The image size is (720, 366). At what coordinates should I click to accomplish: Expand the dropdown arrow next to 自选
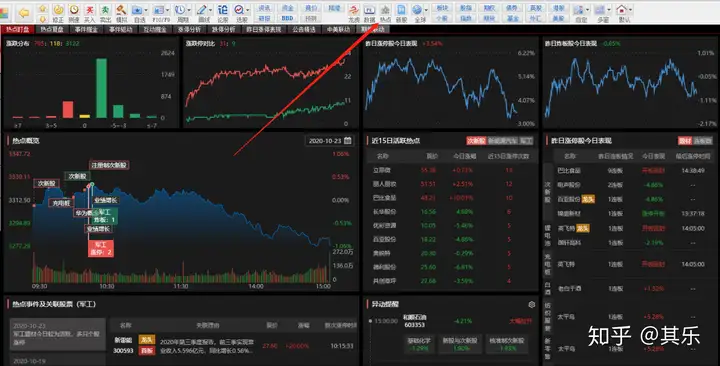coord(146,10)
